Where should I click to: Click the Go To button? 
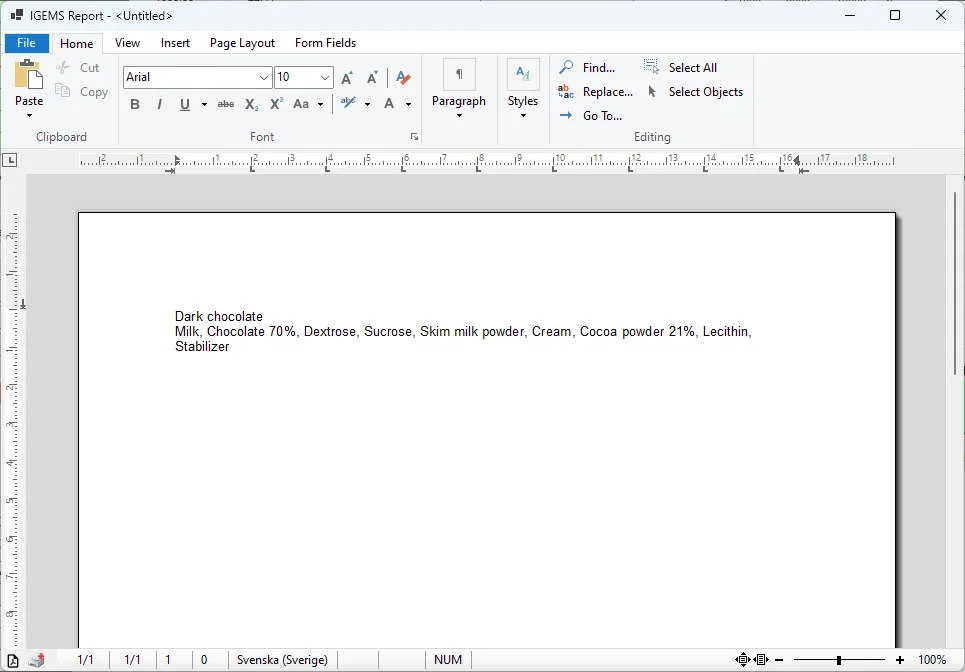click(590, 116)
